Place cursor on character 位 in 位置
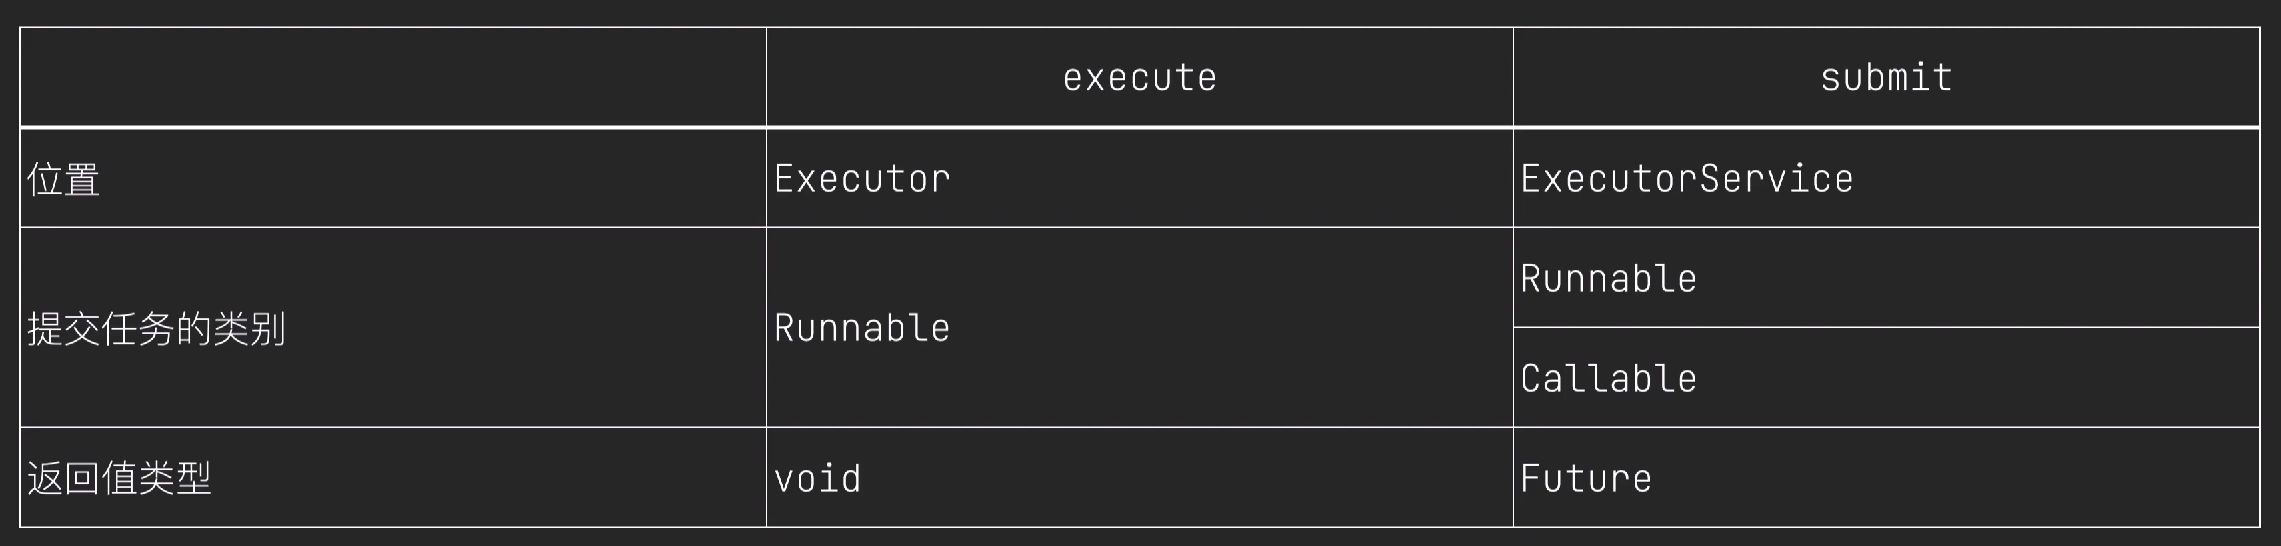The height and width of the screenshot is (546, 2281). click(45, 180)
